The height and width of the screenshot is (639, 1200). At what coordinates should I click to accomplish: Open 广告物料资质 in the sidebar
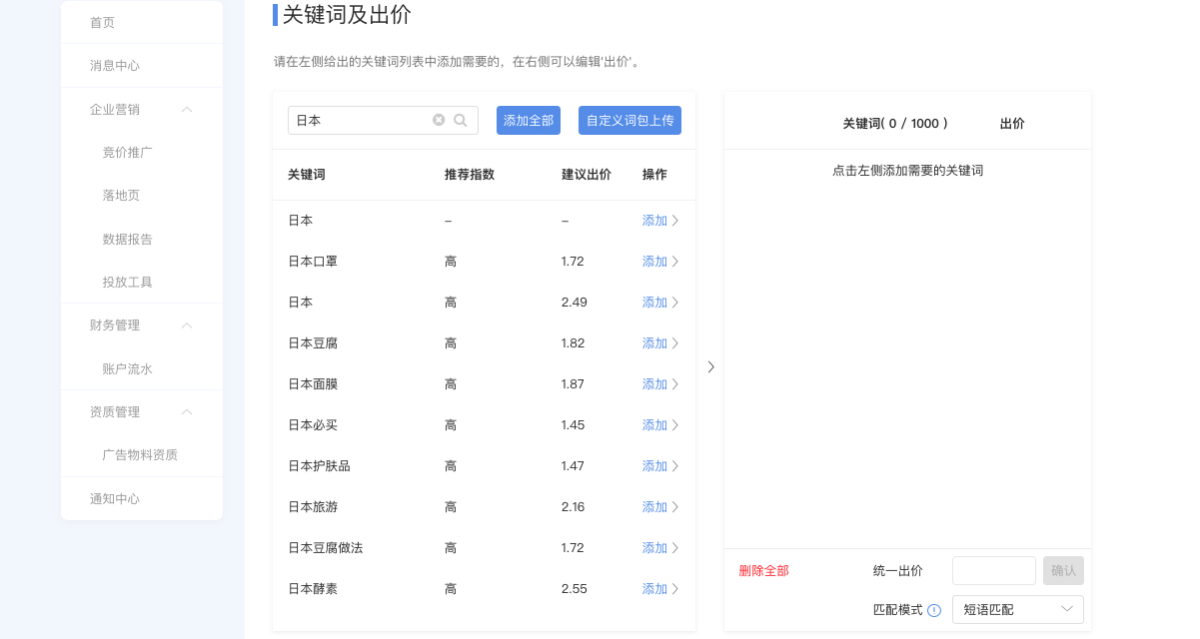point(140,455)
